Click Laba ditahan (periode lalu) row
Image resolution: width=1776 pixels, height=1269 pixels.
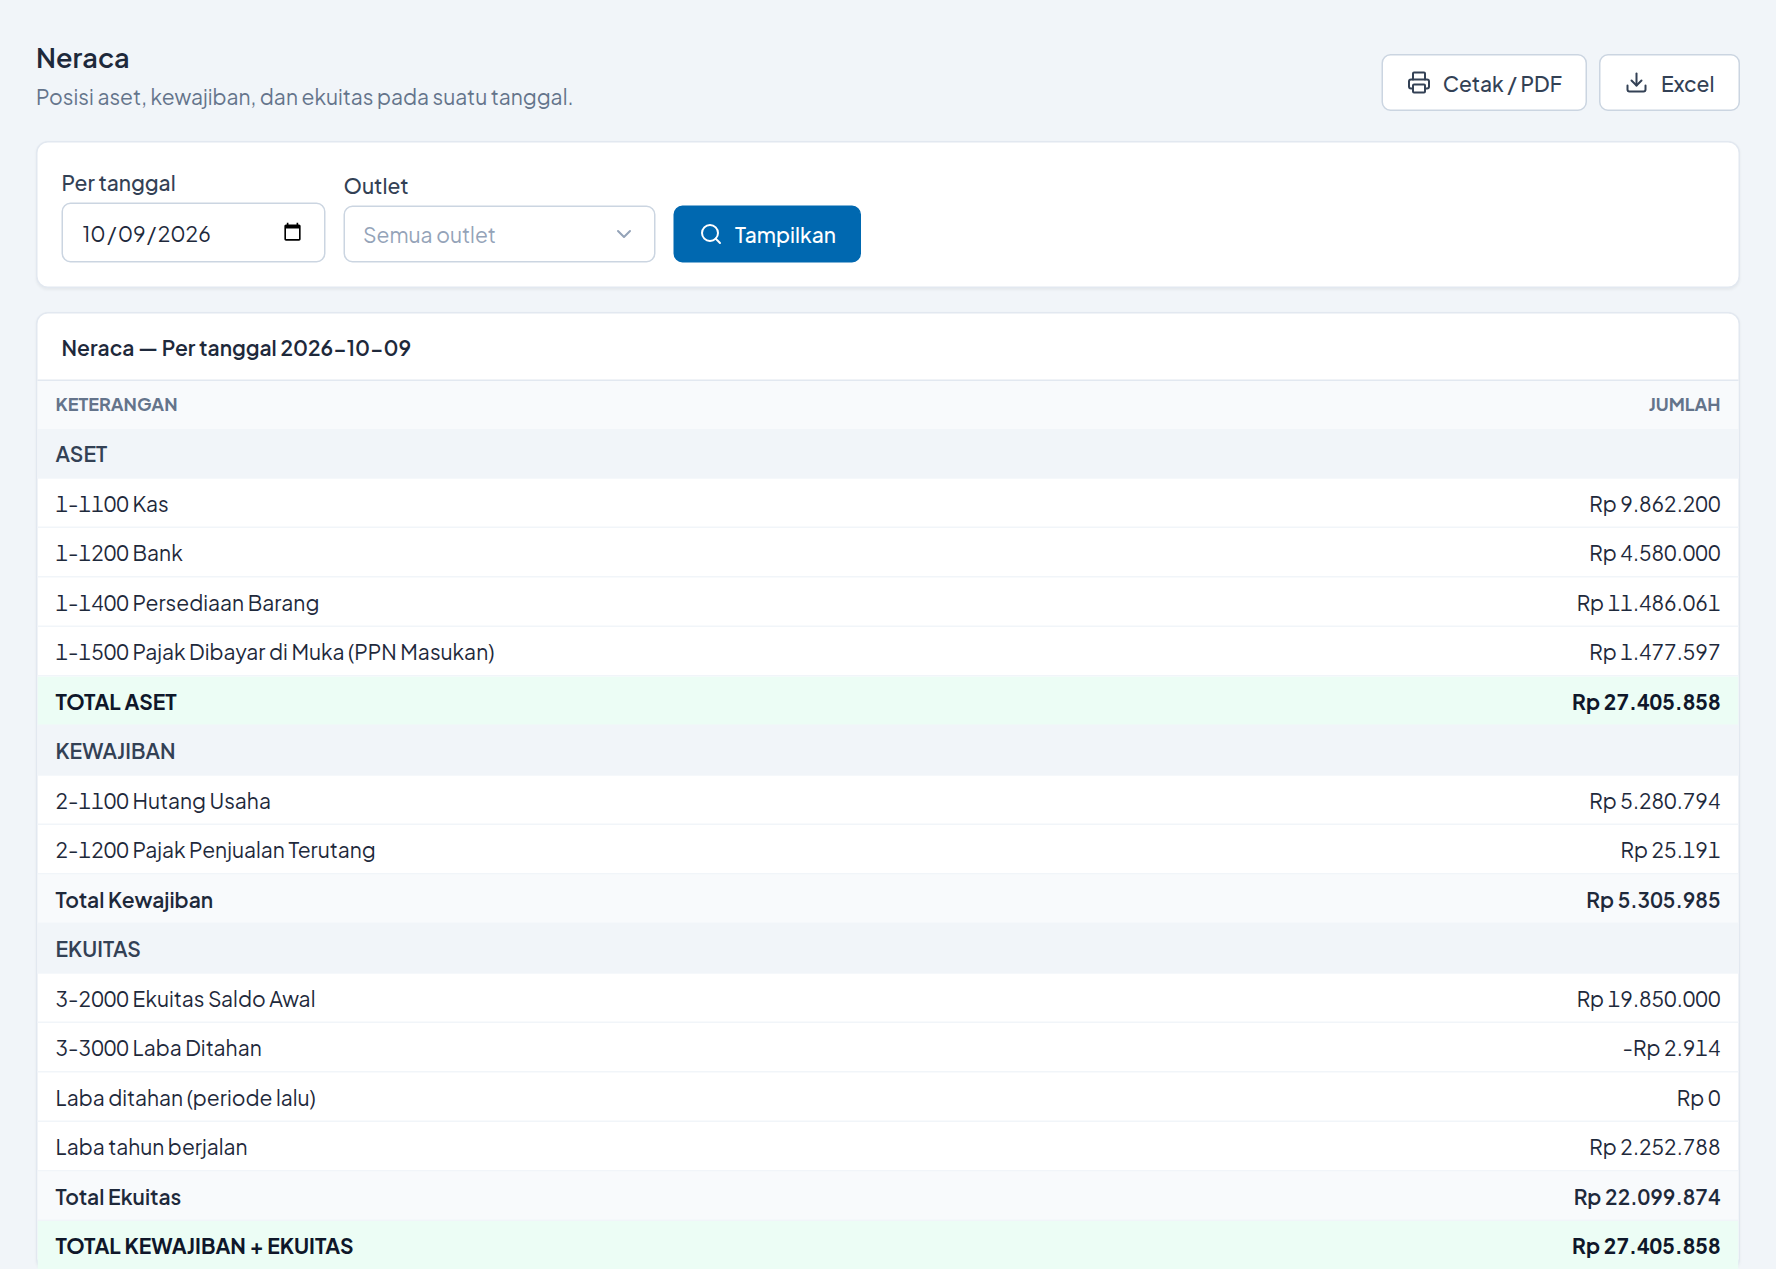888,1098
